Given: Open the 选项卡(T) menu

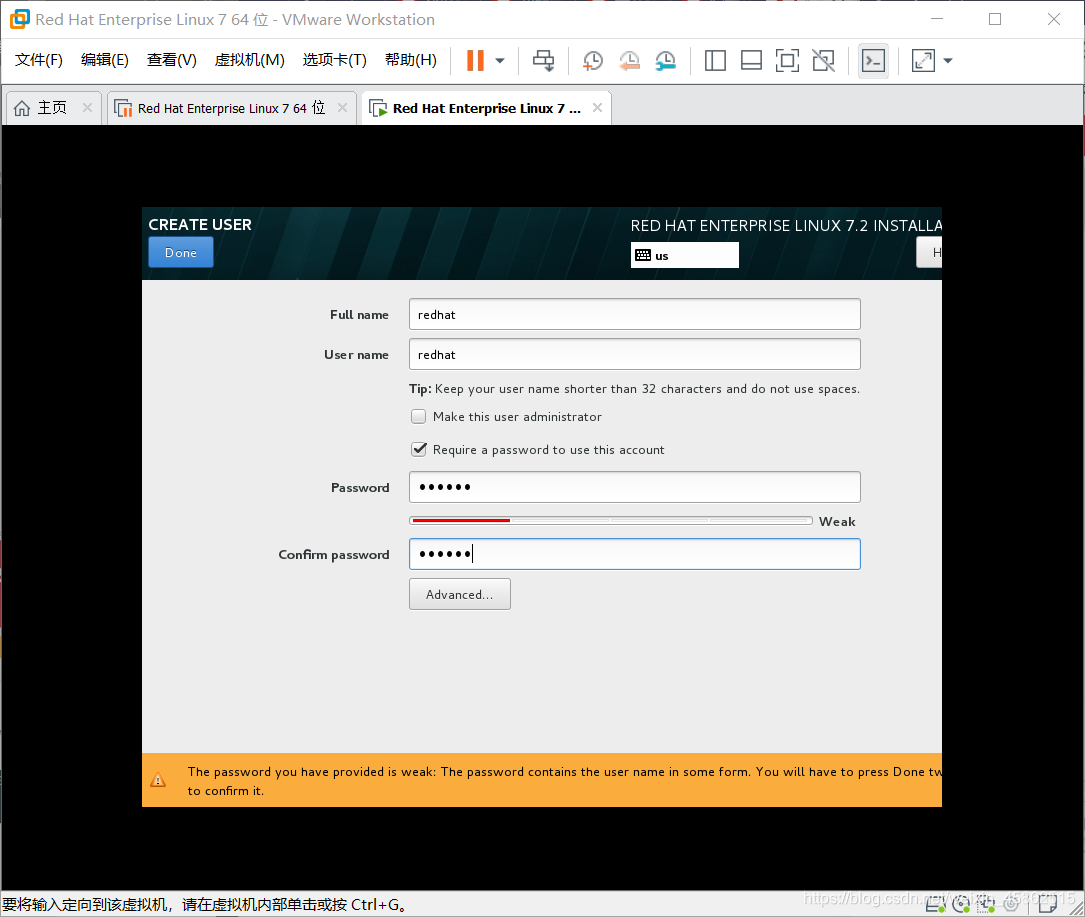Looking at the screenshot, I should coord(334,60).
